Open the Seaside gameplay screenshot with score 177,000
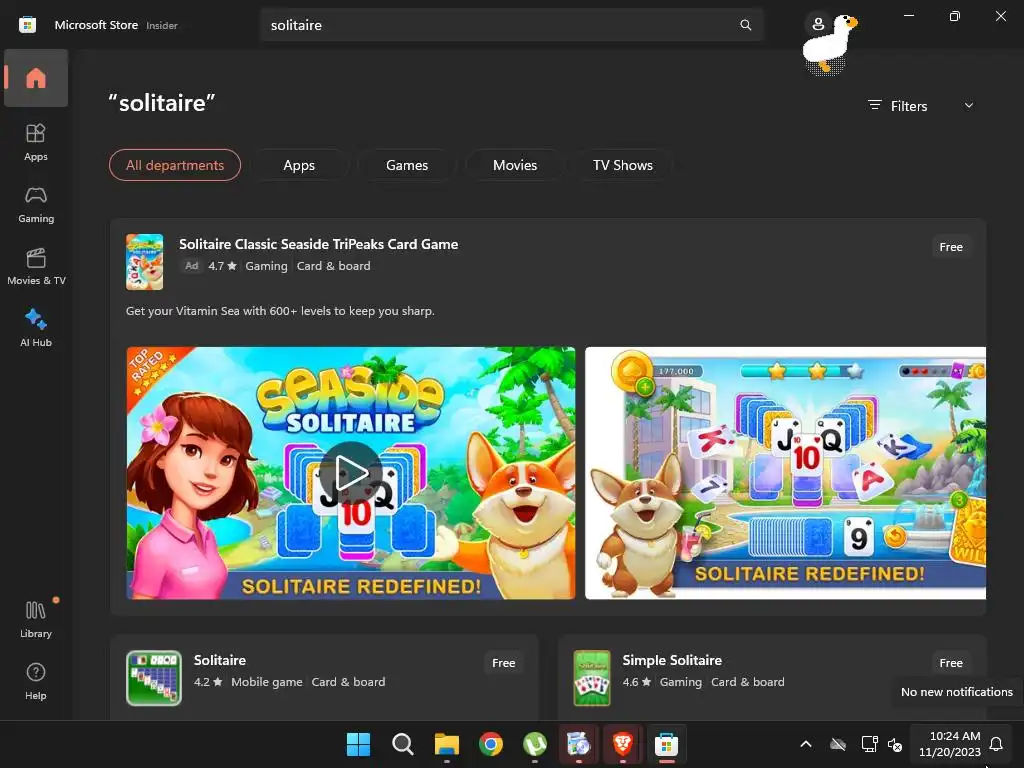Image resolution: width=1024 pixels, height=768 pixels. [785, 473]
